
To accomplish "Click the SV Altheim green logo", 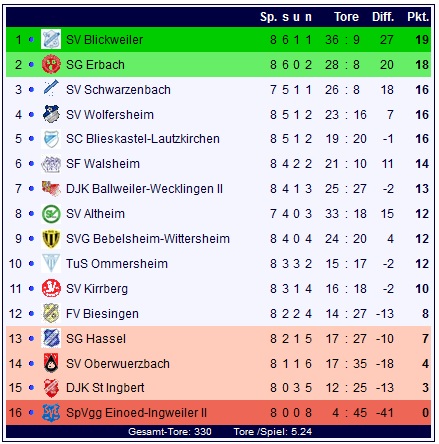I will [x=51, y=214].
